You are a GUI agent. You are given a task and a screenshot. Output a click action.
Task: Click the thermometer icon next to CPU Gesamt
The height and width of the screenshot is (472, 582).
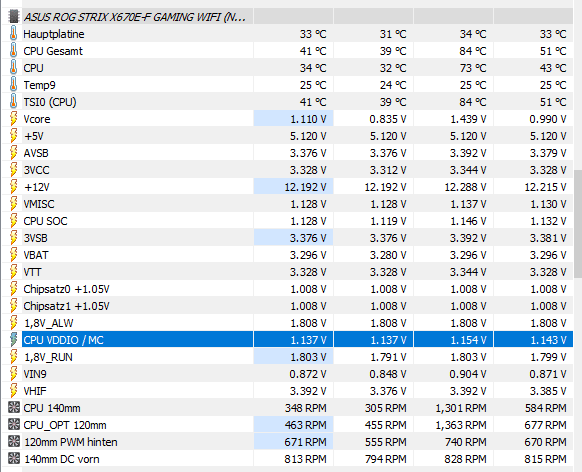click(x=13, y=51)
